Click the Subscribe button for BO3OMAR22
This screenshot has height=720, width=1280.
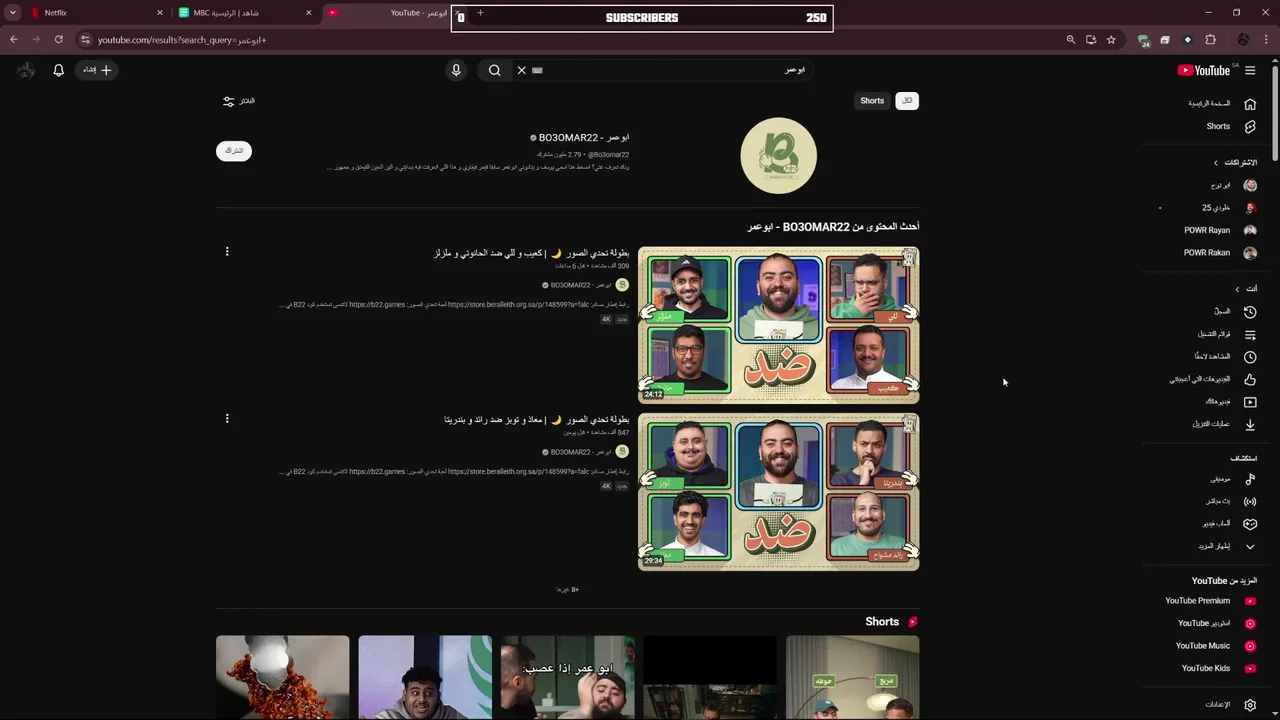pyautogui.click(x=234, y=151)
